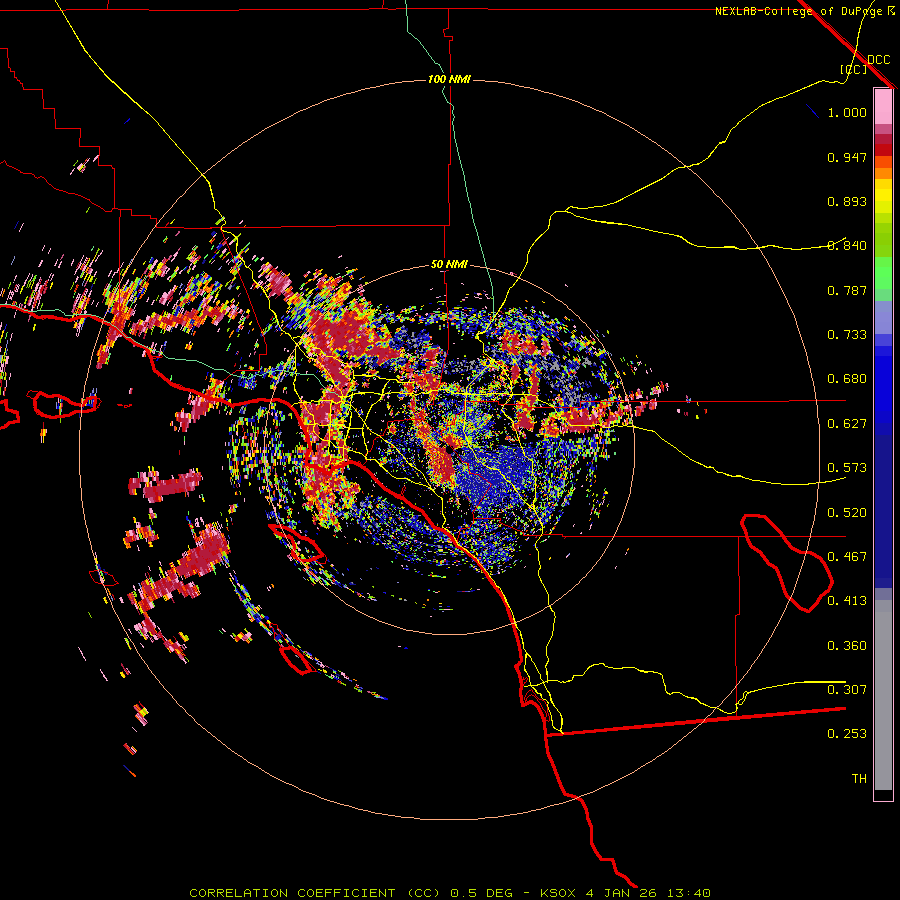
Task: Click the 0.413 scale value
Action: 847,601
